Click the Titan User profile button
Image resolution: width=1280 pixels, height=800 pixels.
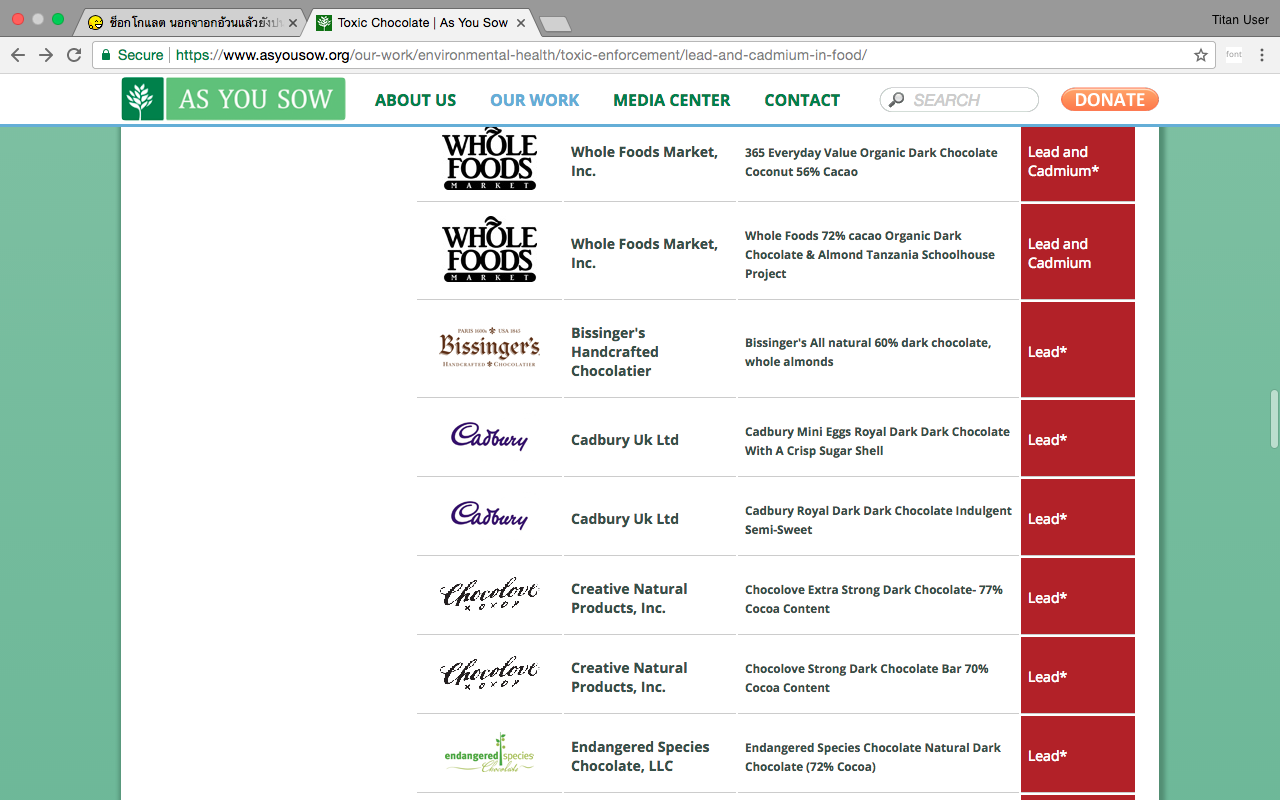tap(1240, 20)
